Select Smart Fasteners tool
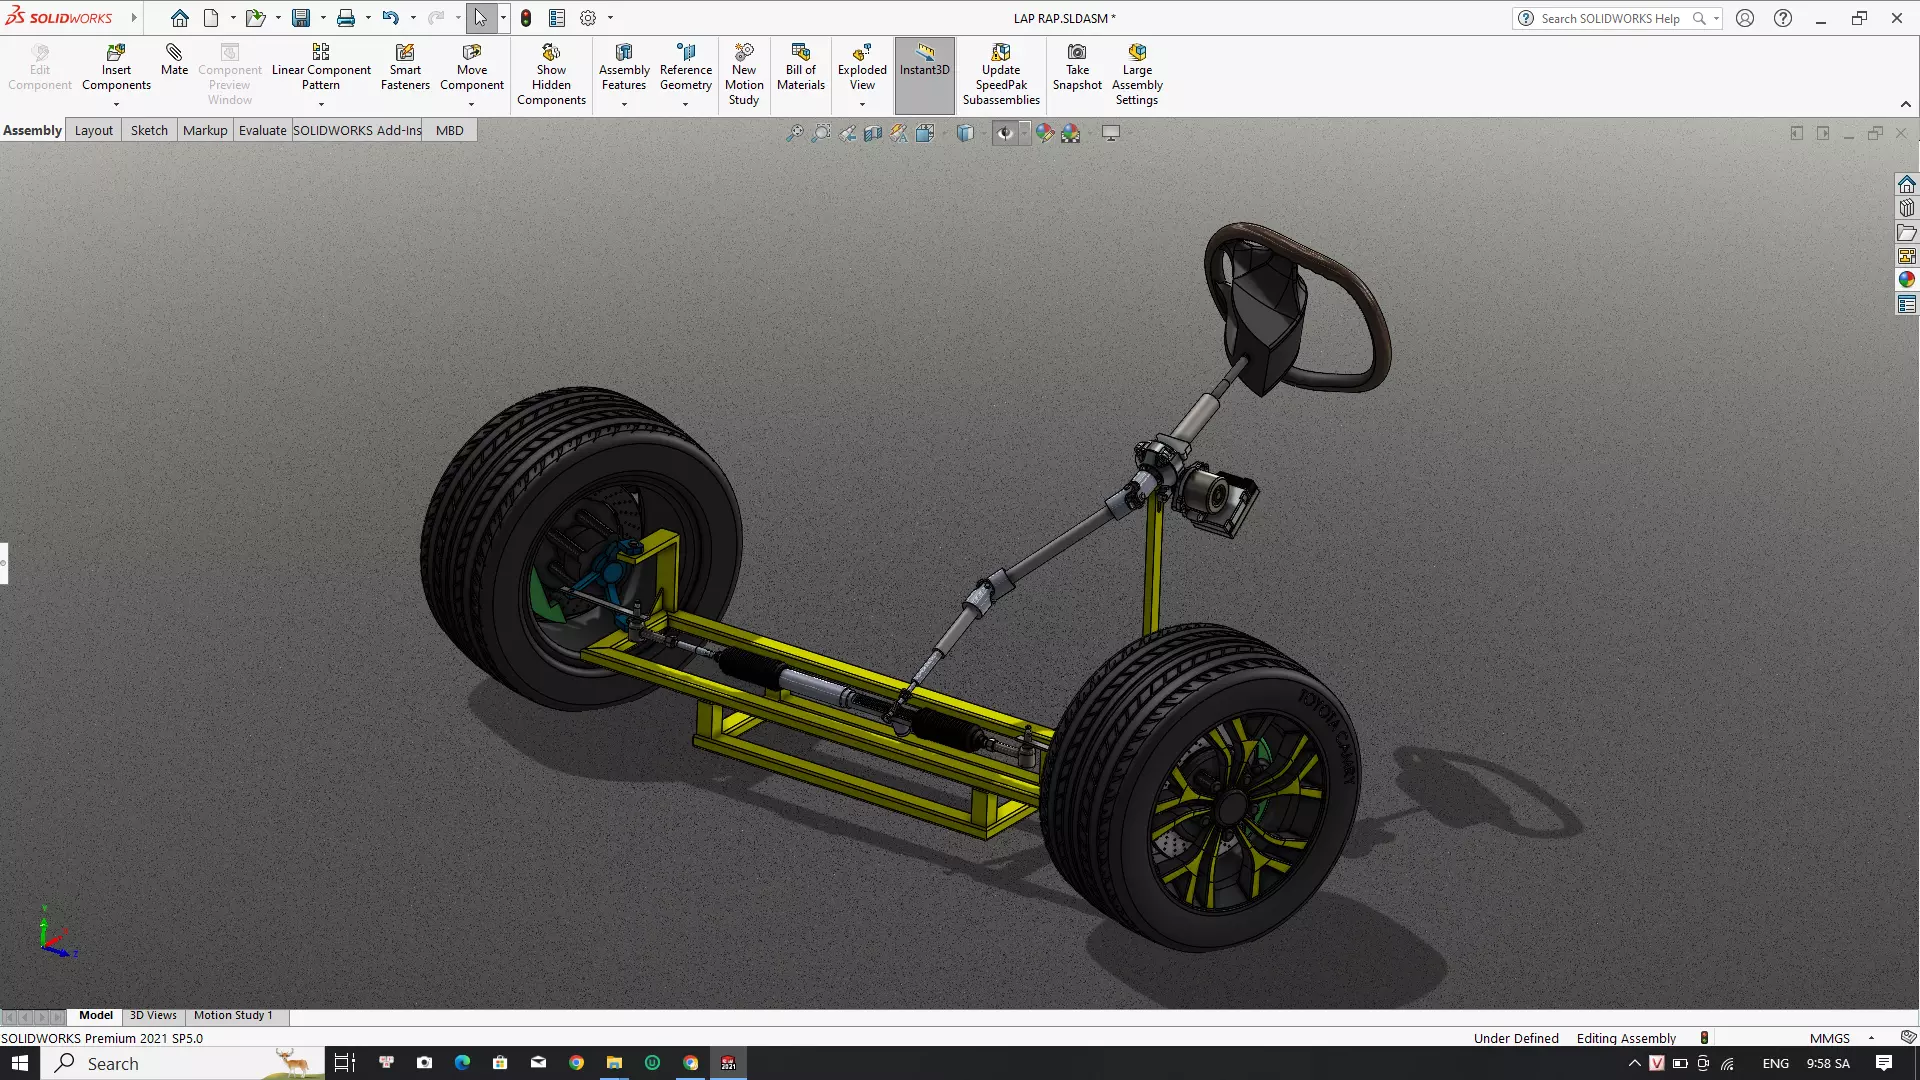The image size is (1920, 1080). point(405,68)
